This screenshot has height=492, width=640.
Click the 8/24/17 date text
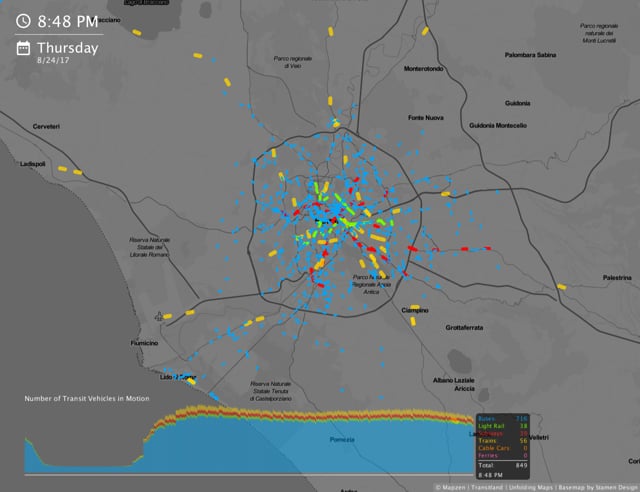(53, 60)
